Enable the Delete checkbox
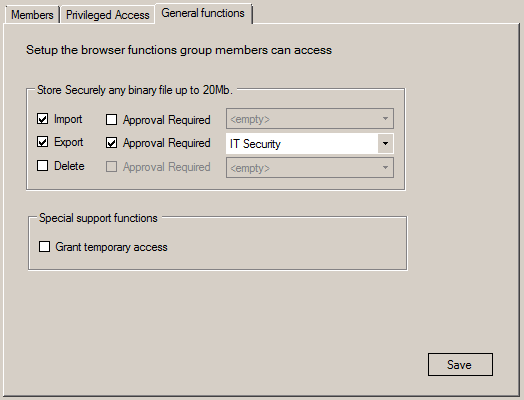 (x=42, y=166)
